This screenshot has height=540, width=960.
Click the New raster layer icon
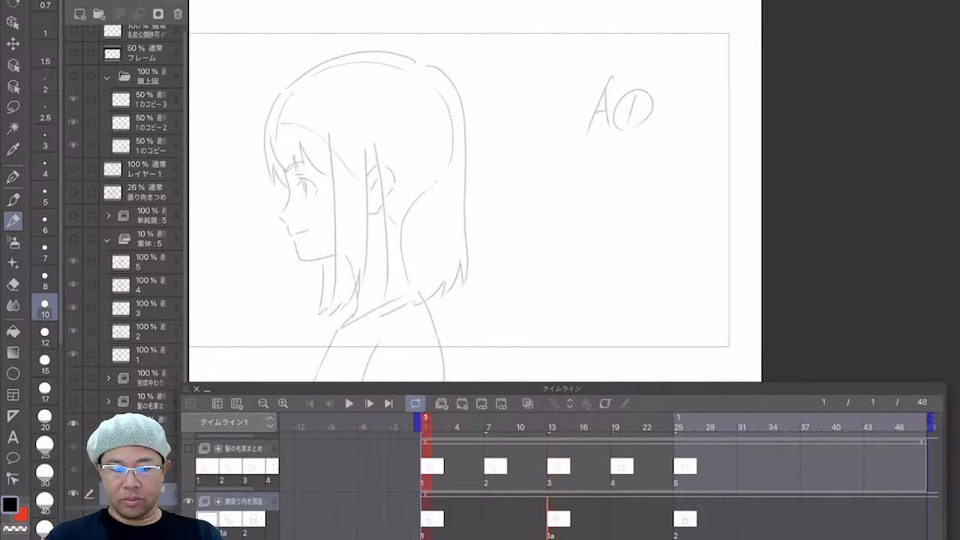(80, 13)
